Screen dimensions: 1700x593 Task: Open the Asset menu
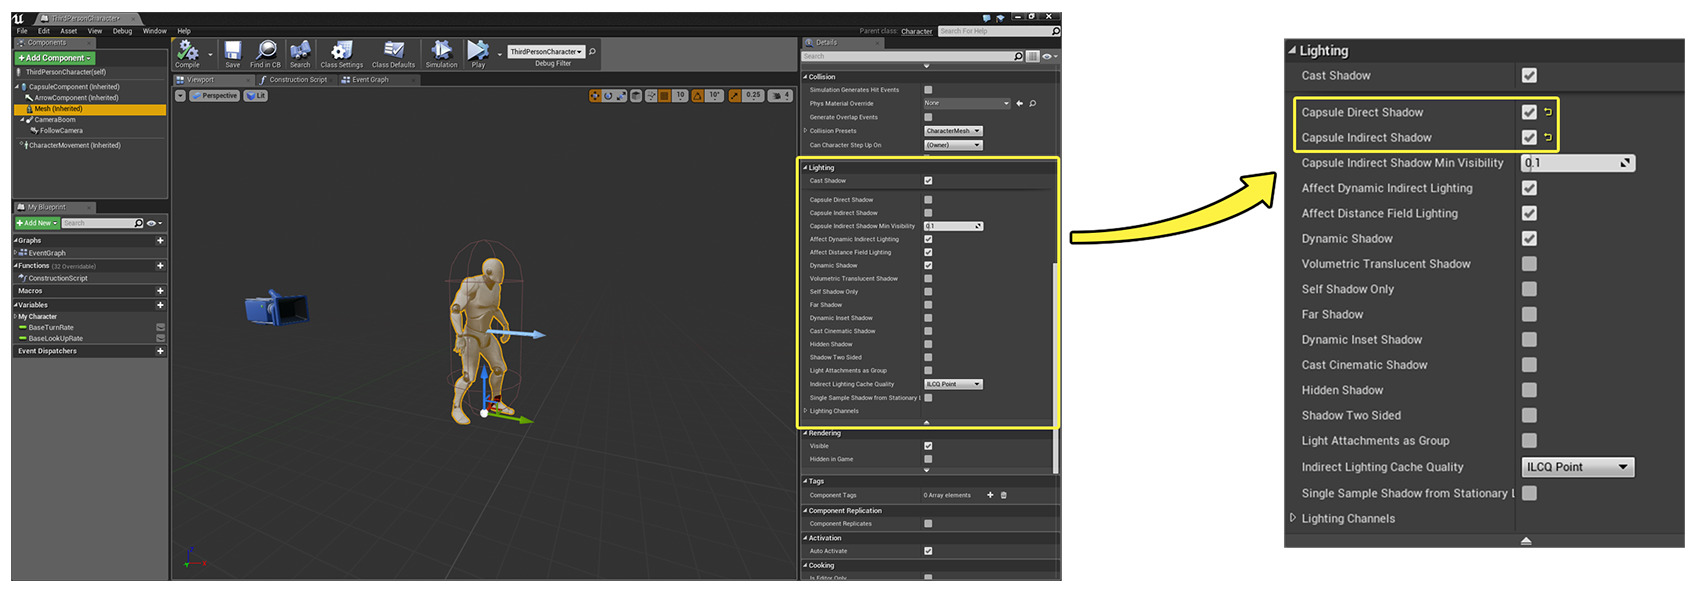68,31
